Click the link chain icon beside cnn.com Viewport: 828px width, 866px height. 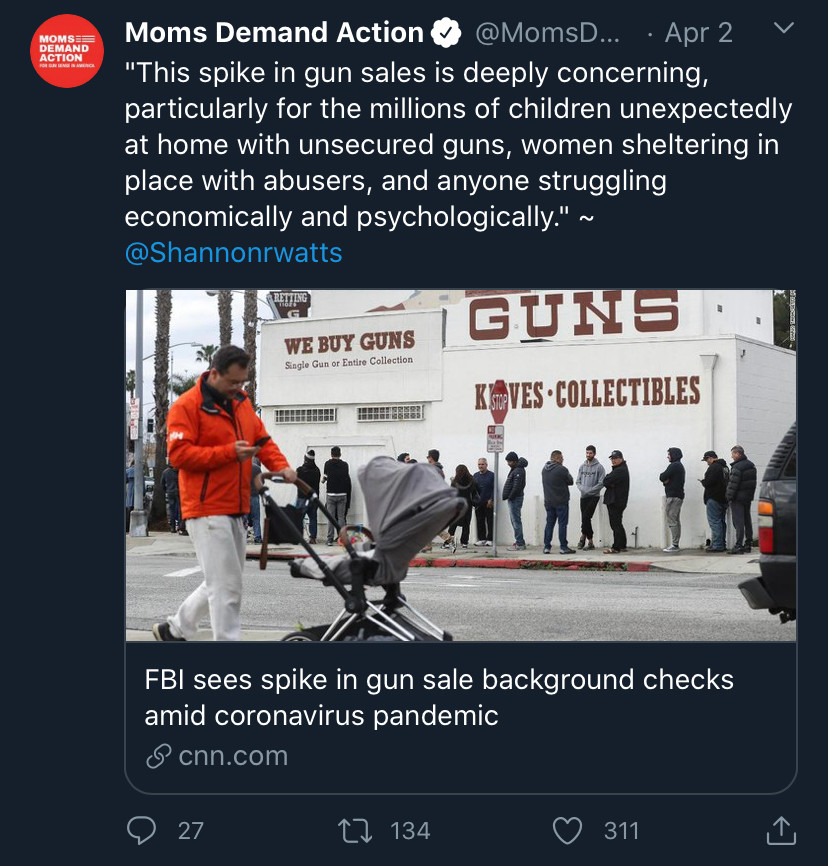click(159, 756)
